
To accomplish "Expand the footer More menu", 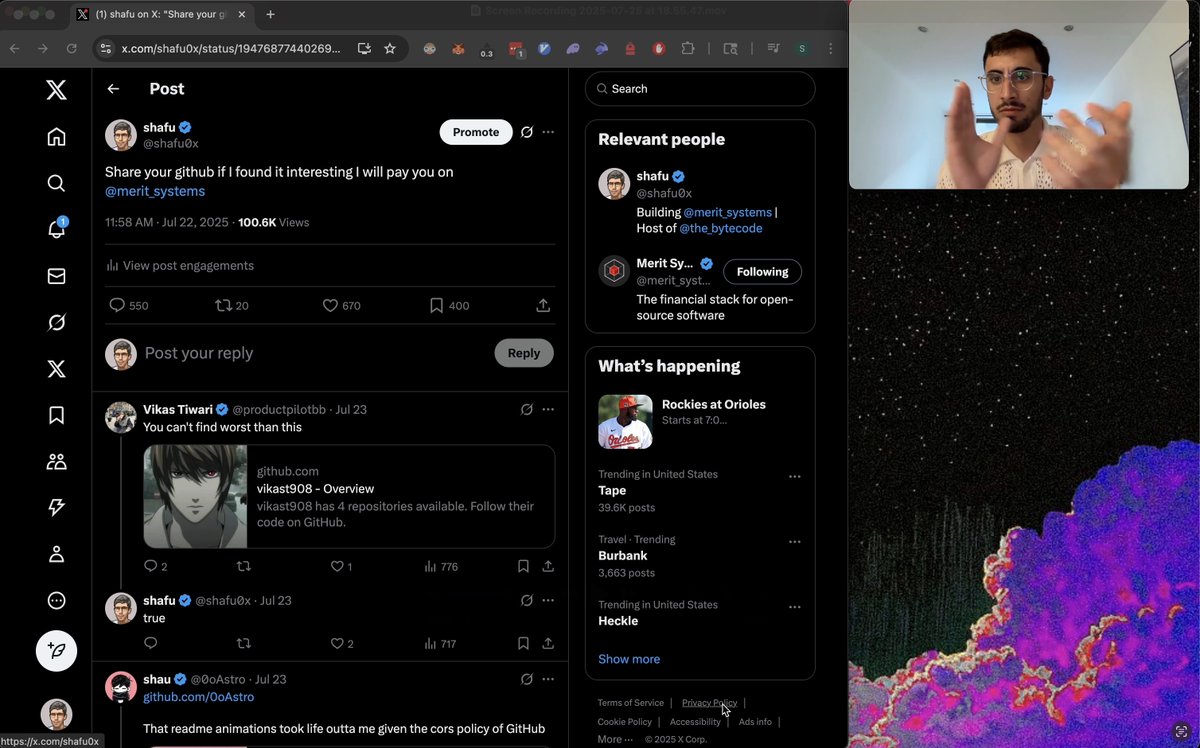I will [615, 740].
